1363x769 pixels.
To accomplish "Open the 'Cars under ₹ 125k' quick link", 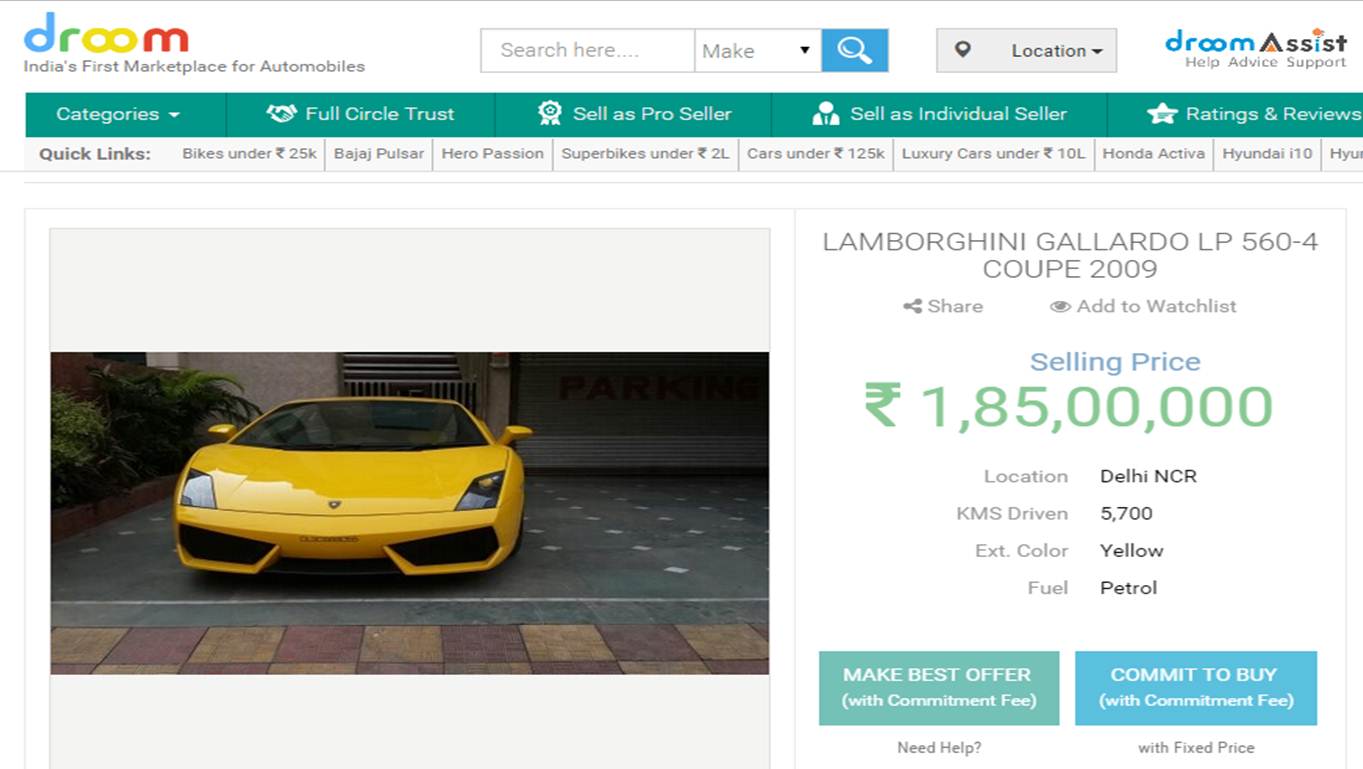I will pos(815,154).
